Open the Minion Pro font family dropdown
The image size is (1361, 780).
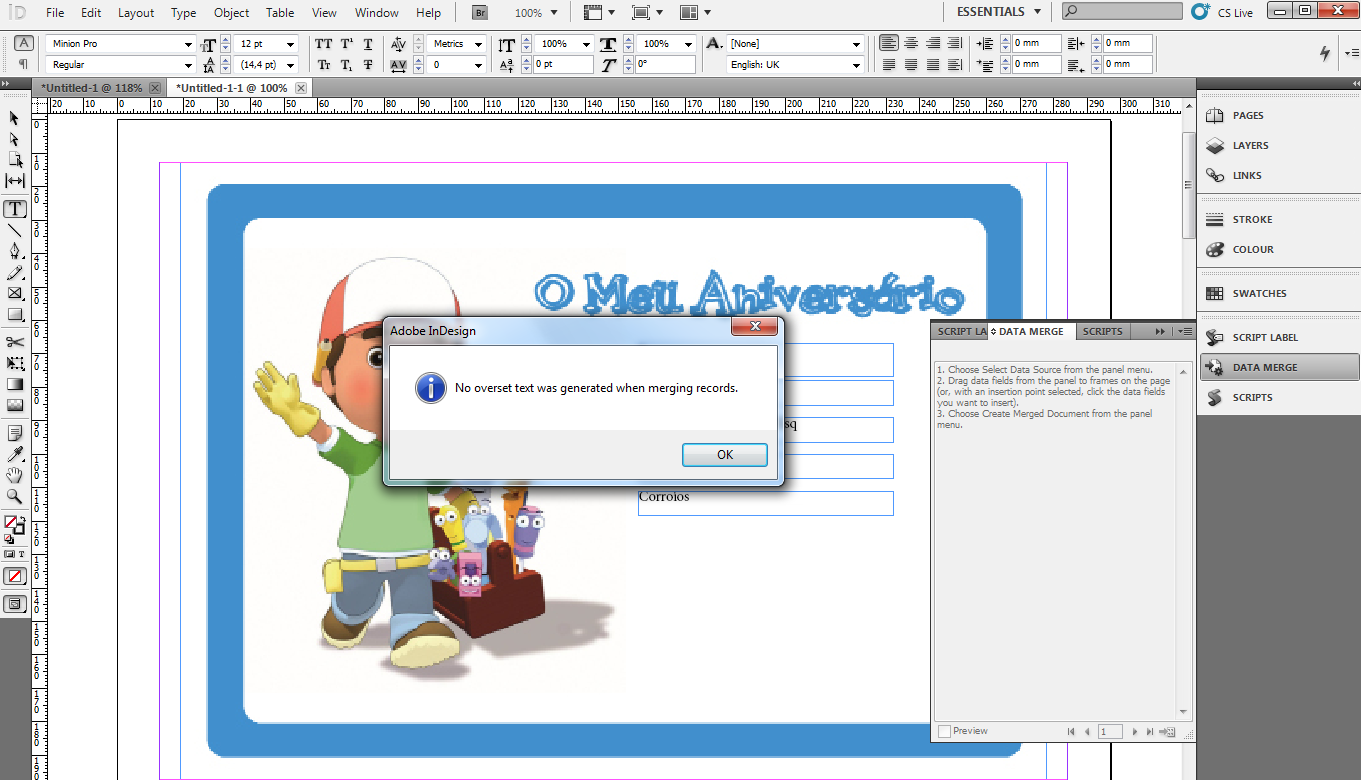(x=189, y=44)
